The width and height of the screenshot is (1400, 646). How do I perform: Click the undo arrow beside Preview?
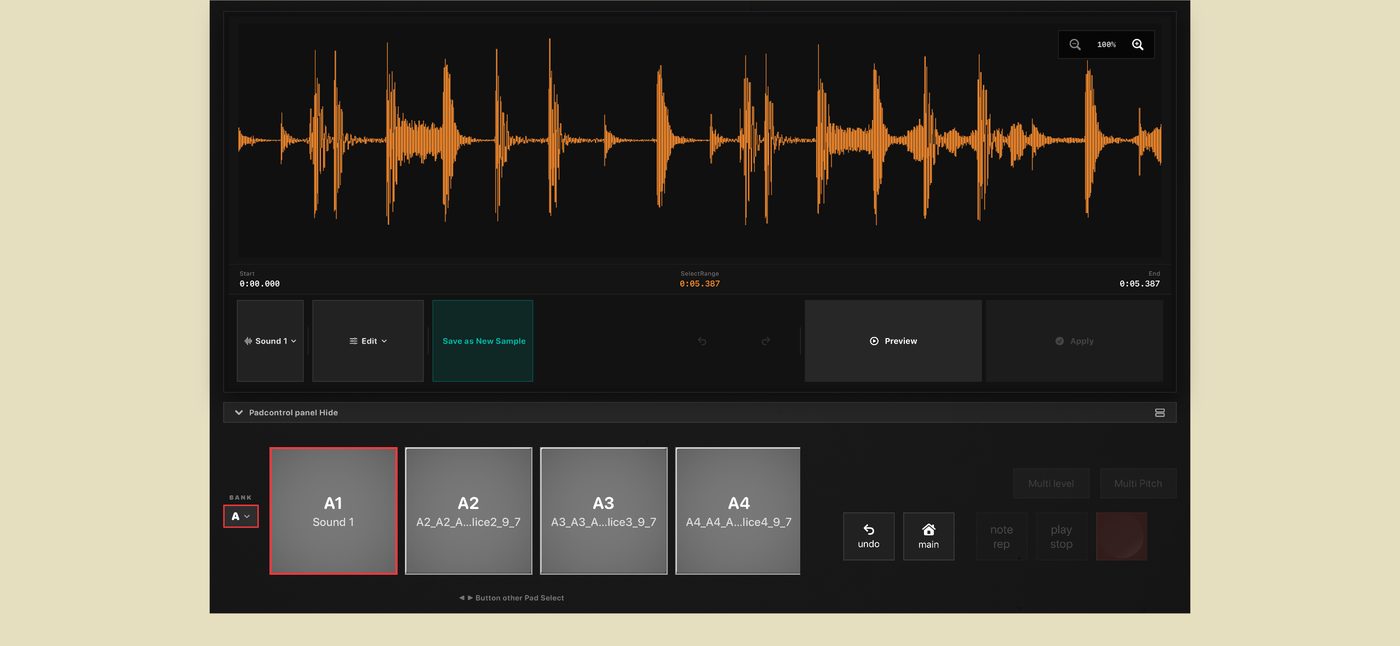point(702,341)
